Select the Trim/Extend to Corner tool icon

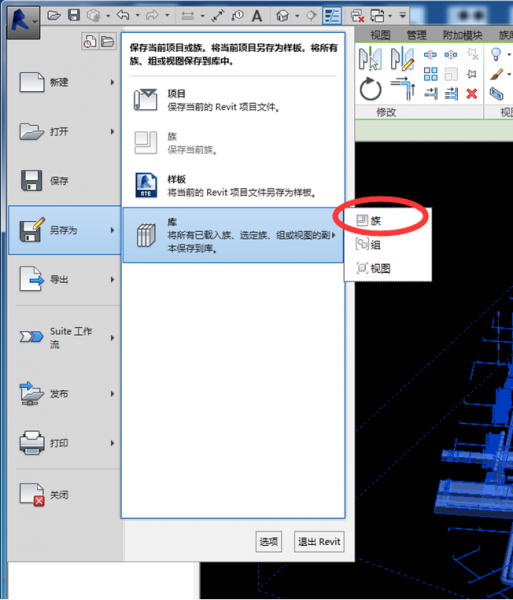404,88
